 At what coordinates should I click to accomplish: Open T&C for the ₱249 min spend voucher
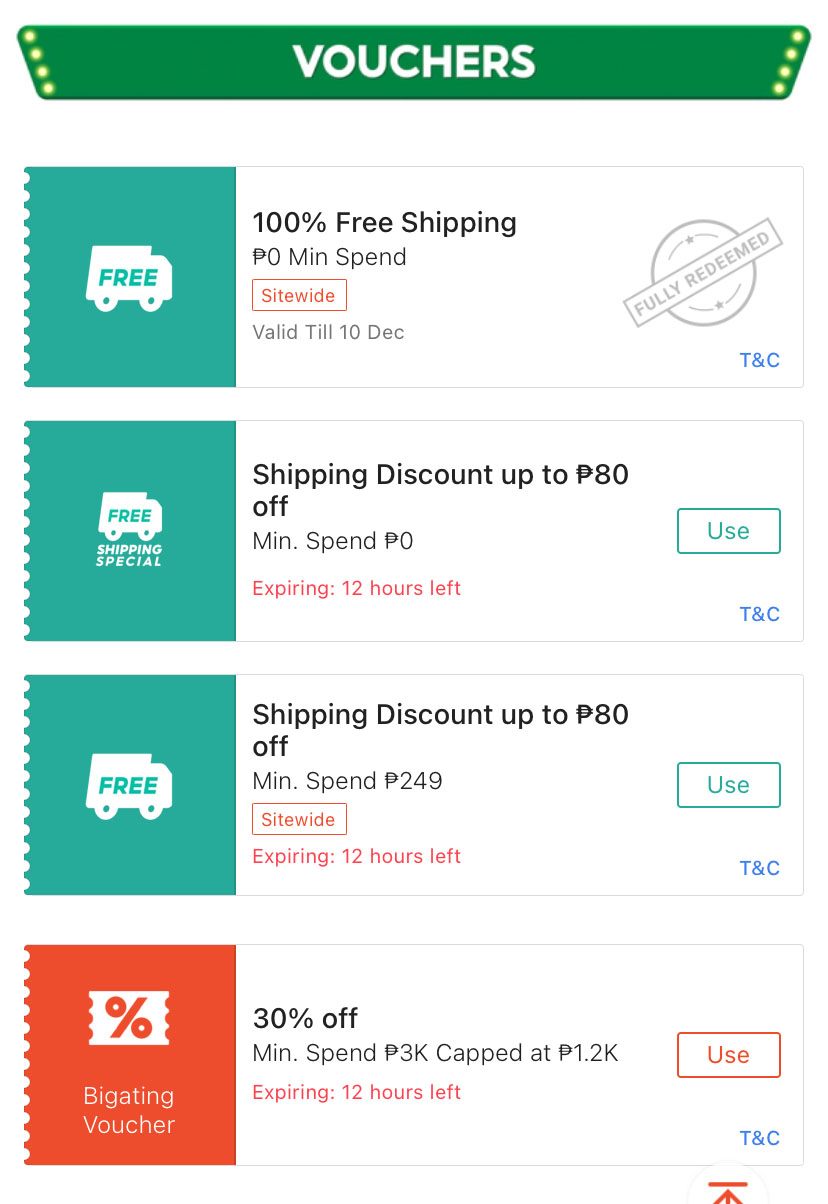tap(760, 868)
